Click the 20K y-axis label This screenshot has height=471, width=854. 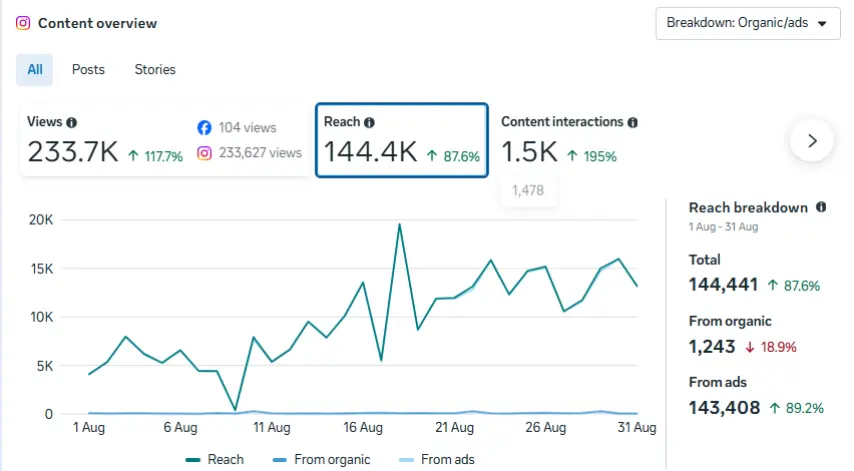click(41, 220)
